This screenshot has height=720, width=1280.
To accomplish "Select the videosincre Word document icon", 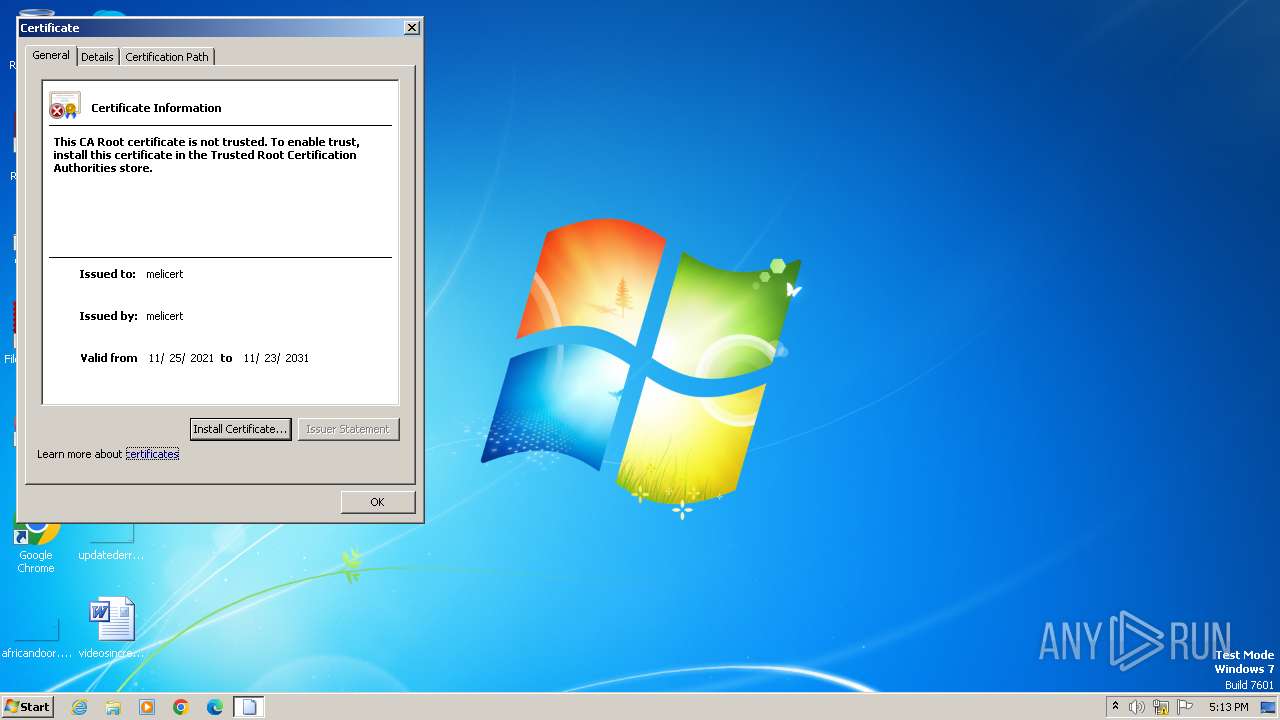I will 111,628.
